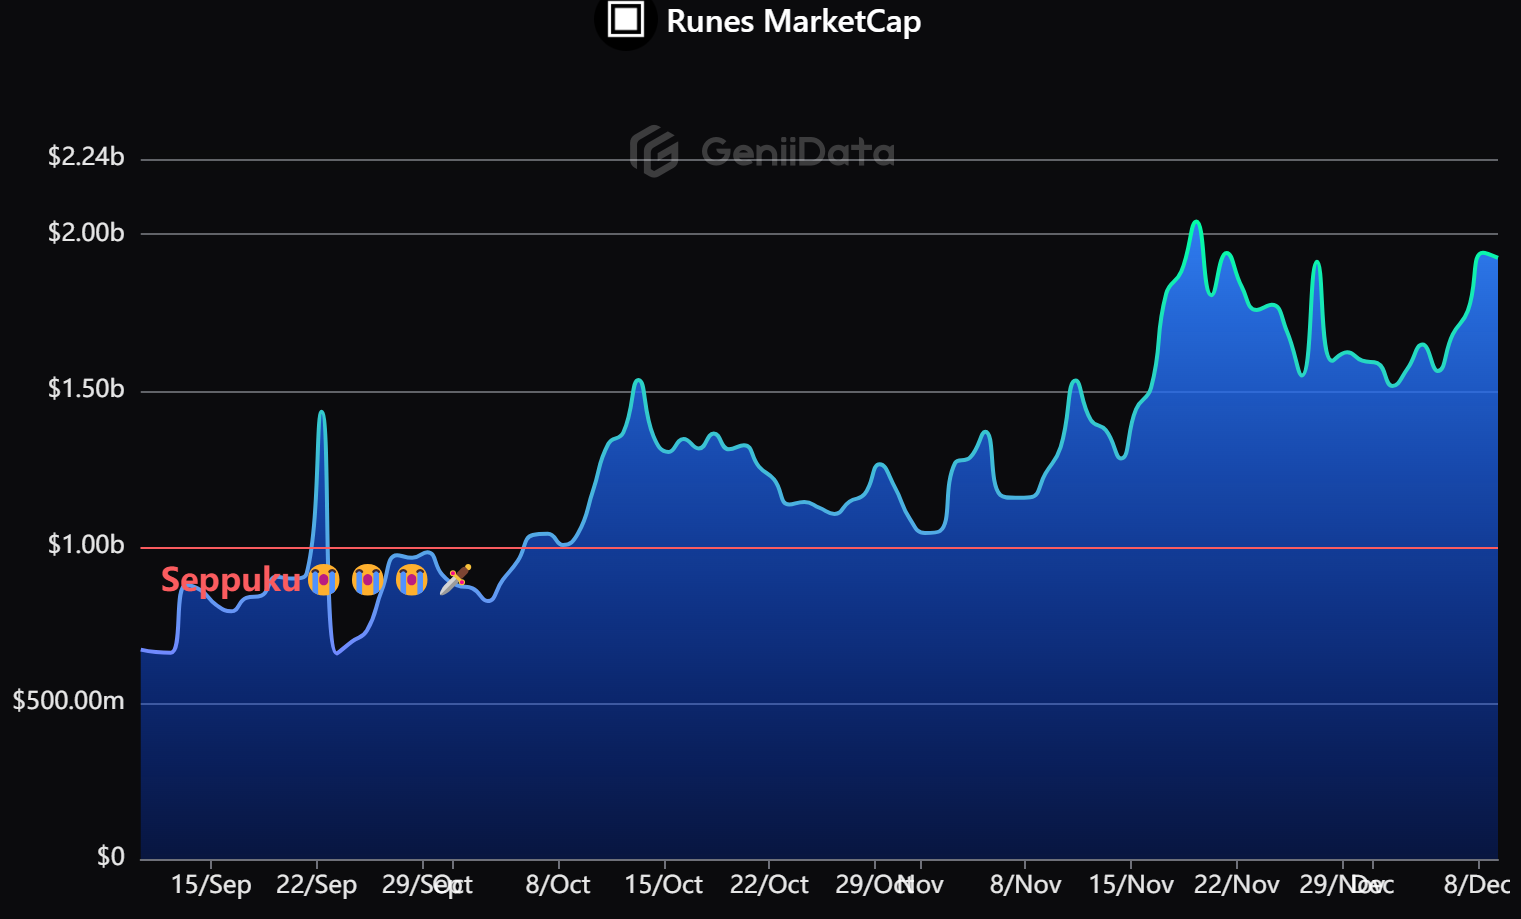1521x919 pixels.
Task: Select the 8/Oct date tick label
Action: [x=557, y=885]
